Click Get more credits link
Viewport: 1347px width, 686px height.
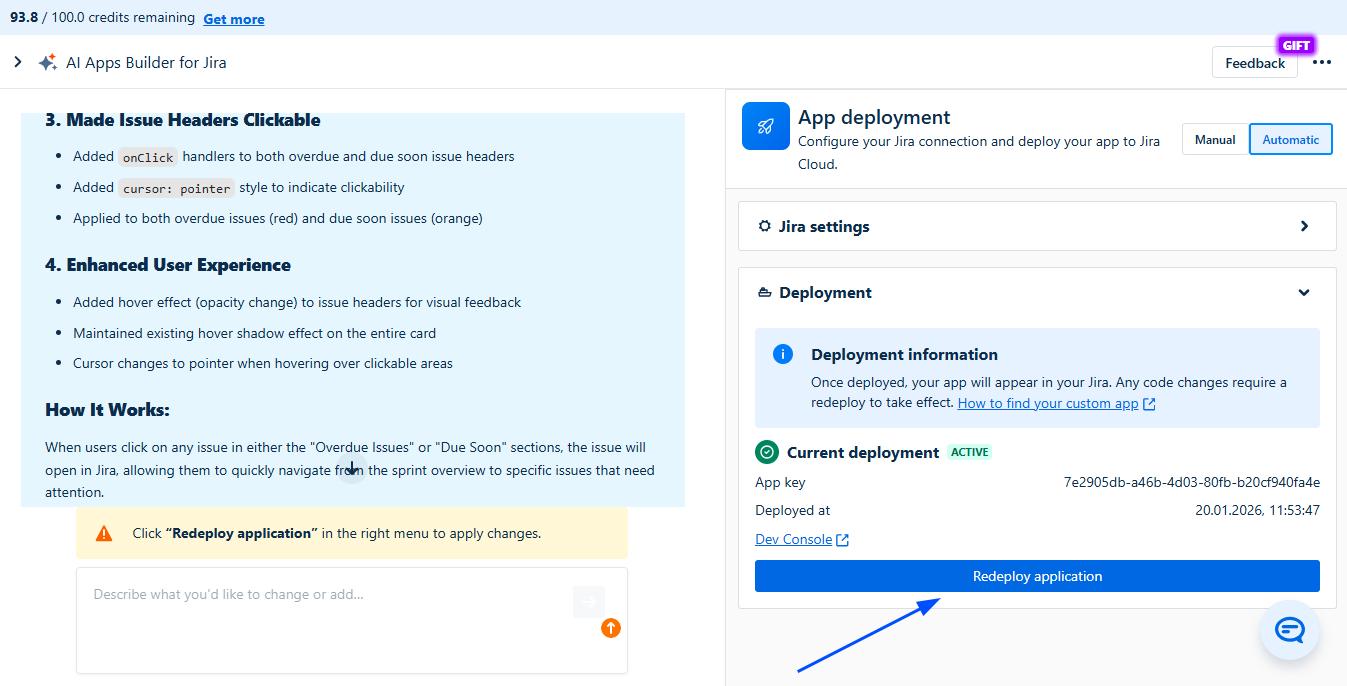234,19
